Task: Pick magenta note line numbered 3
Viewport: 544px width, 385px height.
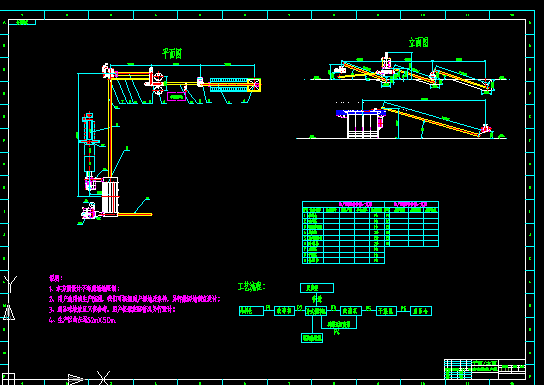Action: point(112,309)
